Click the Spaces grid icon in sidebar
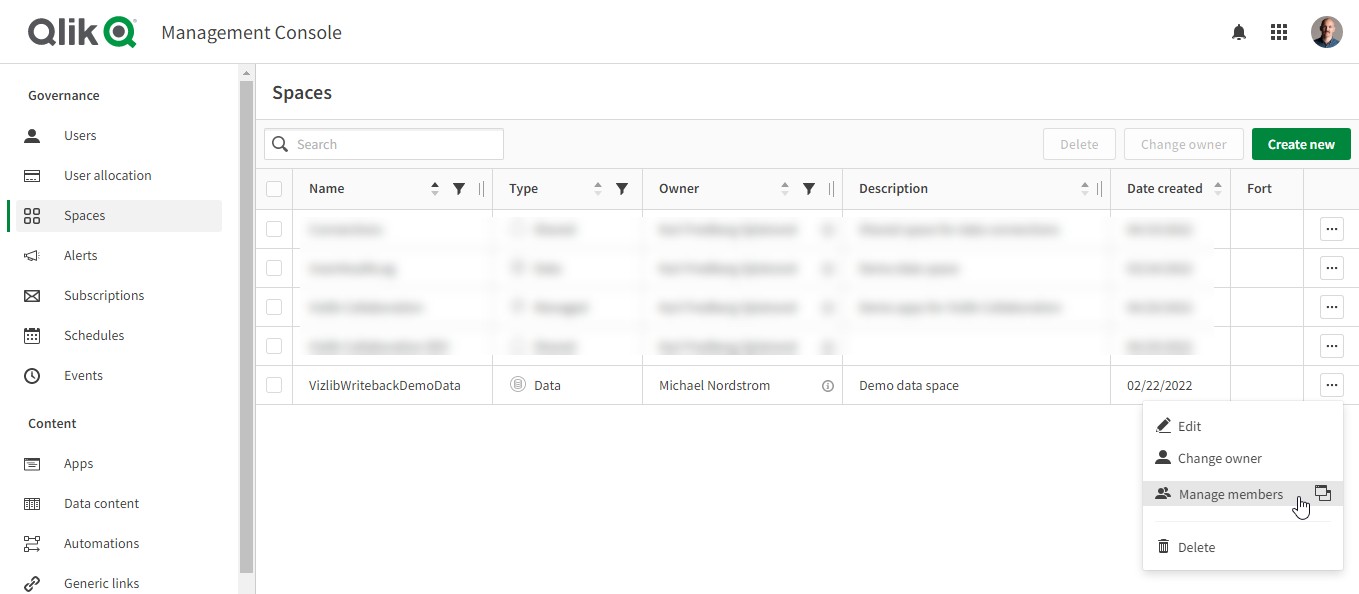The height and width of the screenshot is (594, 1359). coord(32,215)
